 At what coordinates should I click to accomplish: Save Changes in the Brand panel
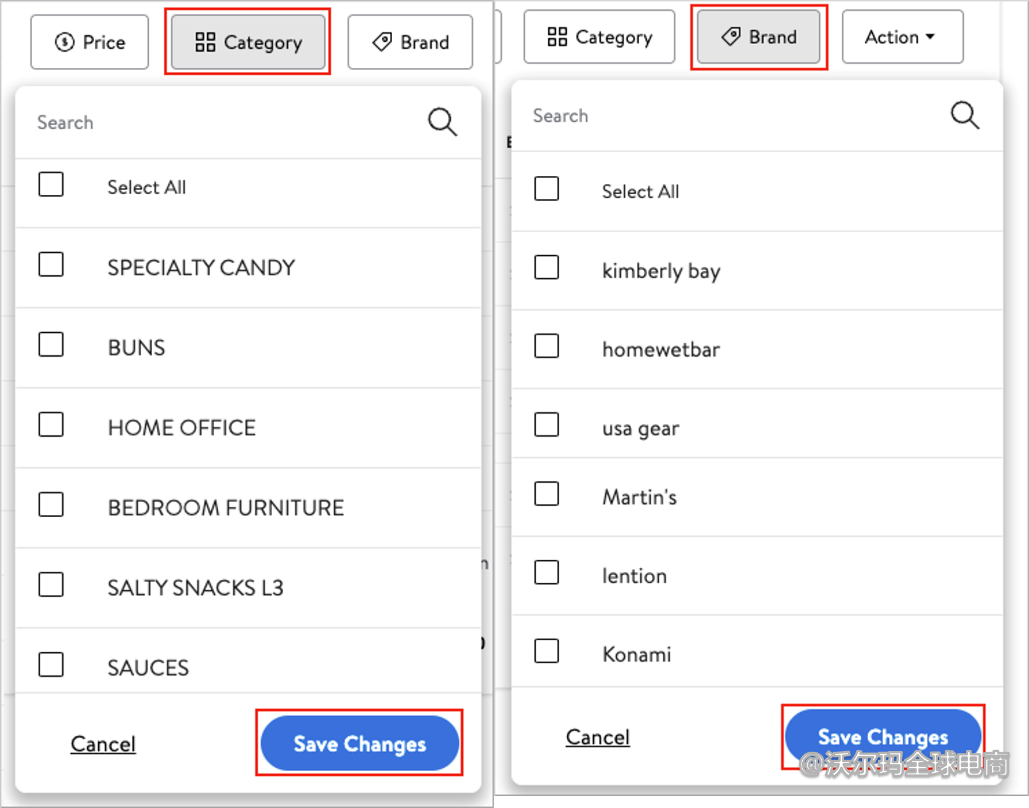(x=882, y=737)
